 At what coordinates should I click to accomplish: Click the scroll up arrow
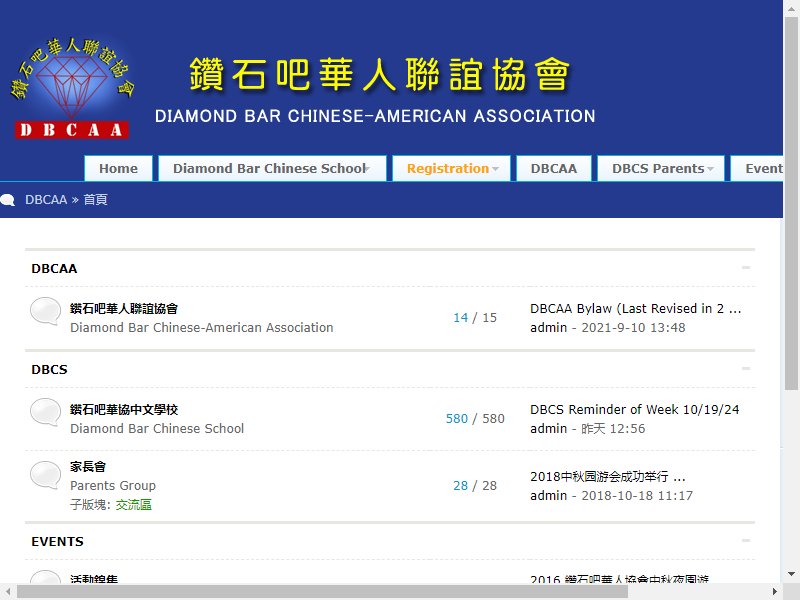791,7
